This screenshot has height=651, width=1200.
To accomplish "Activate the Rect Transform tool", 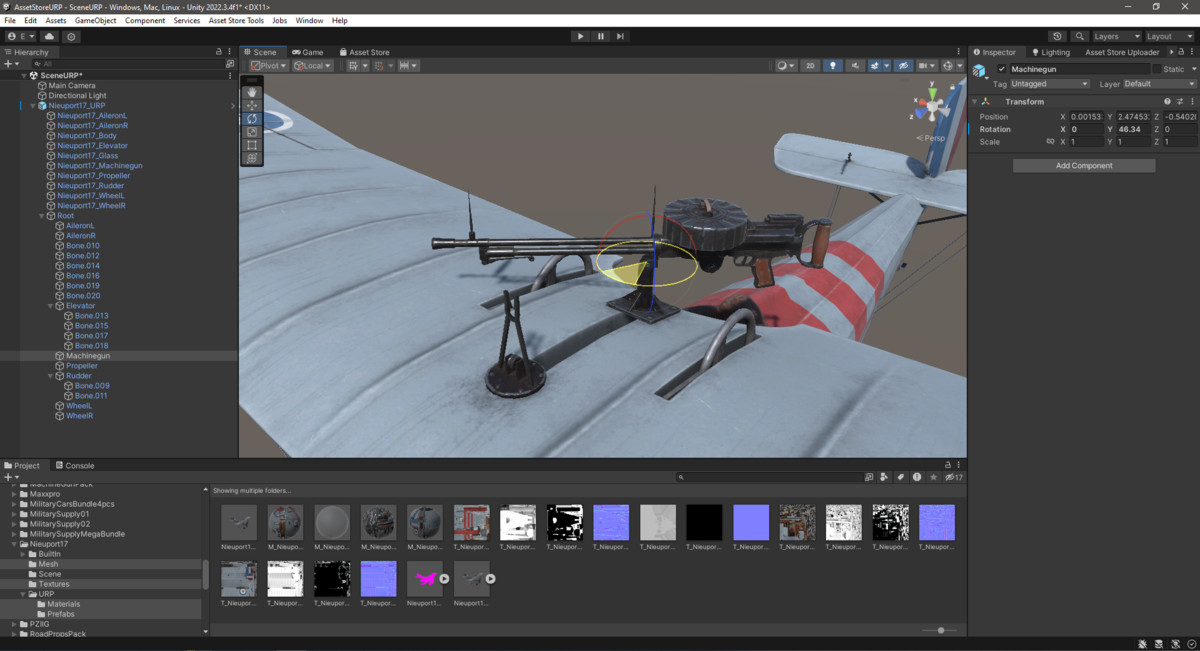I will point(251,144).
